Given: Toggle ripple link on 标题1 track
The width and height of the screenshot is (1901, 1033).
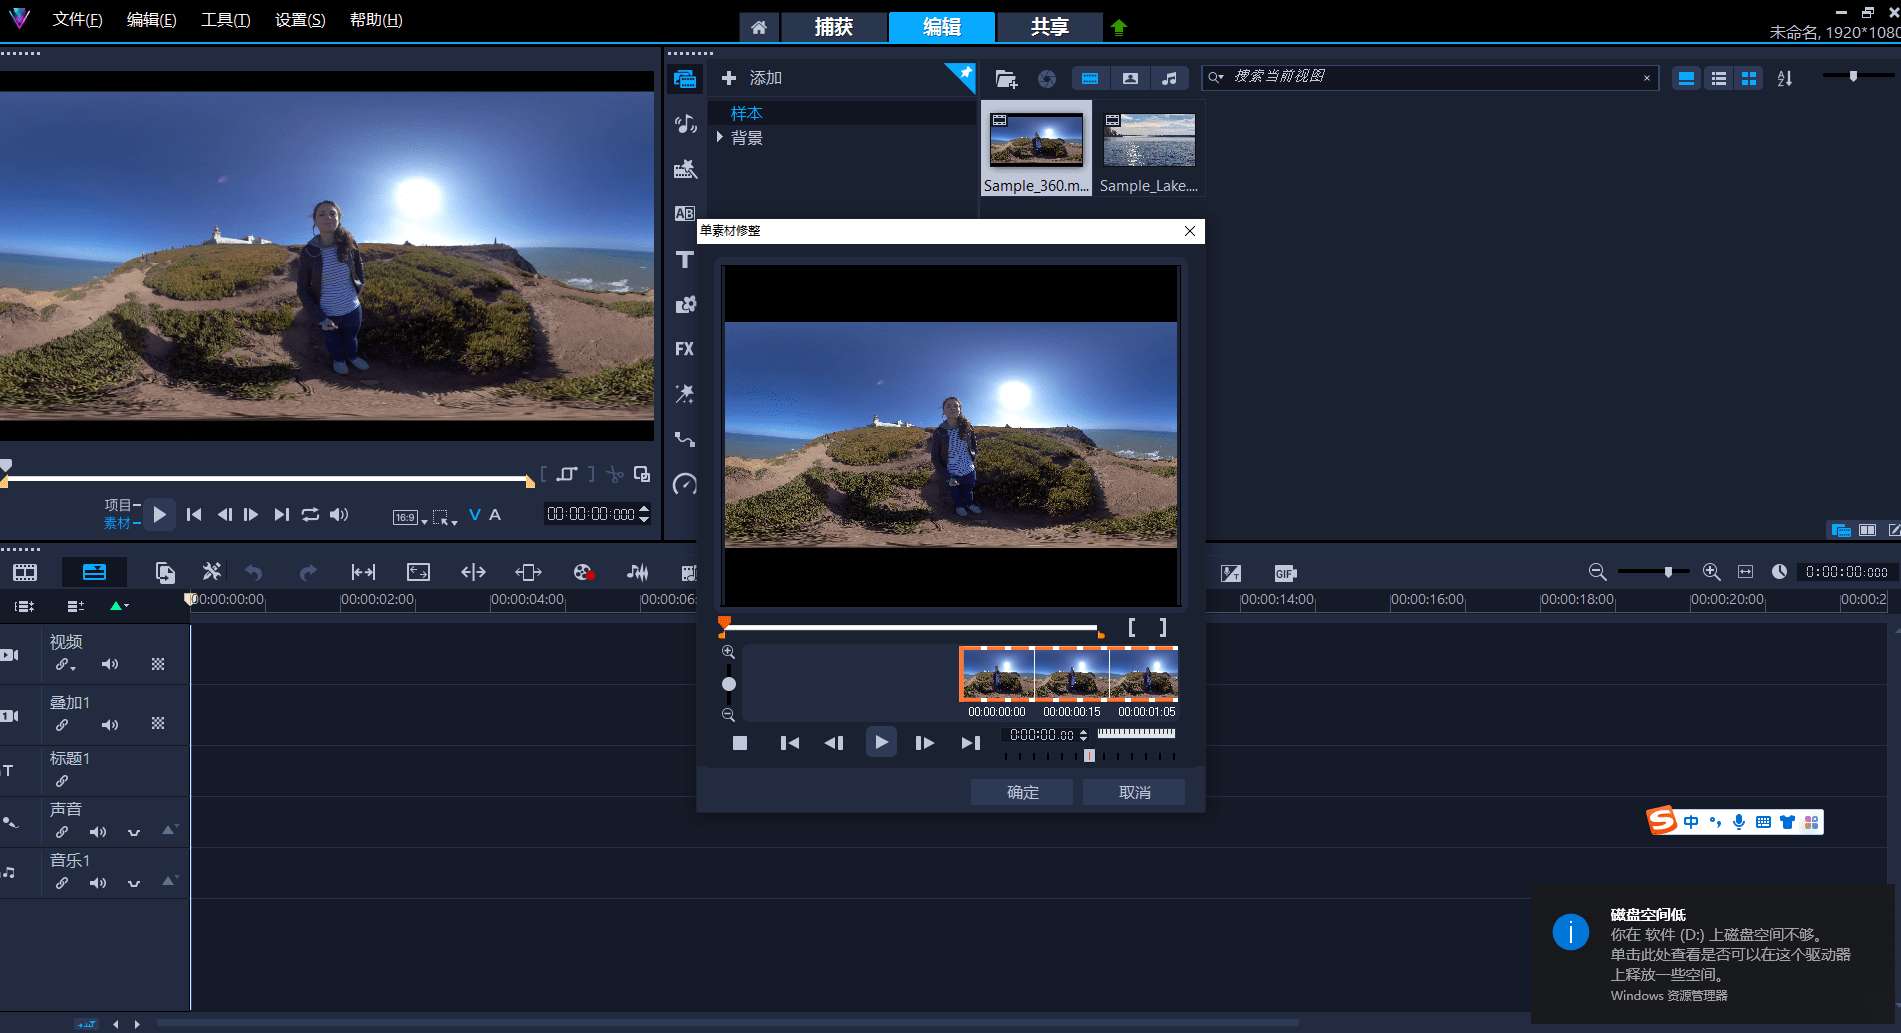Looking at the screenshot, I should pos(62,781).
